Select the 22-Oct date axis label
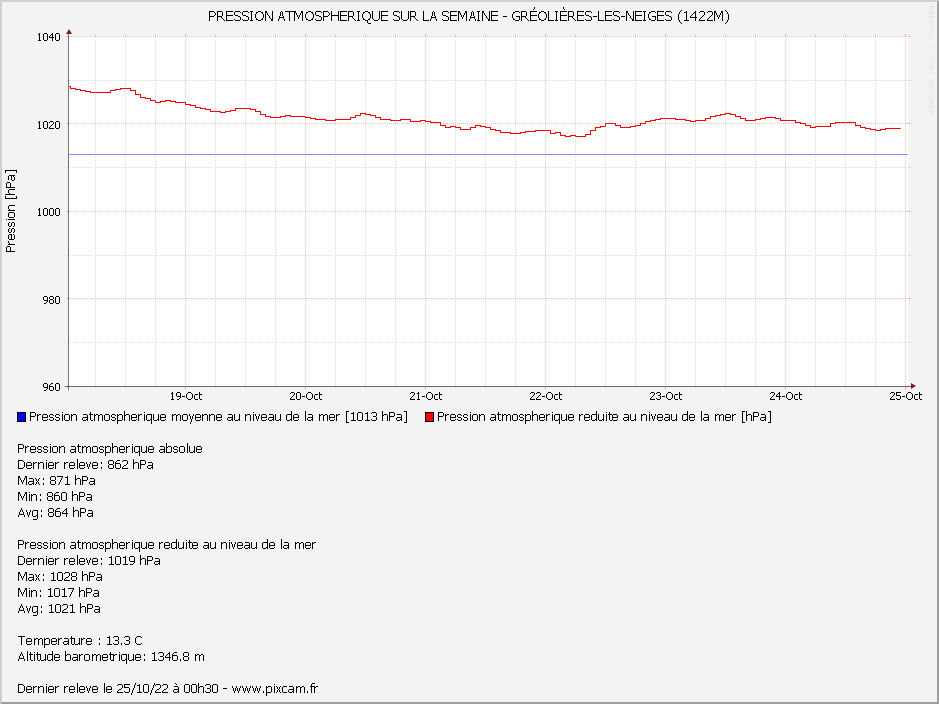The width and height of the screenshot is (939, 704). pyautogui.click(x=546, y=396)
